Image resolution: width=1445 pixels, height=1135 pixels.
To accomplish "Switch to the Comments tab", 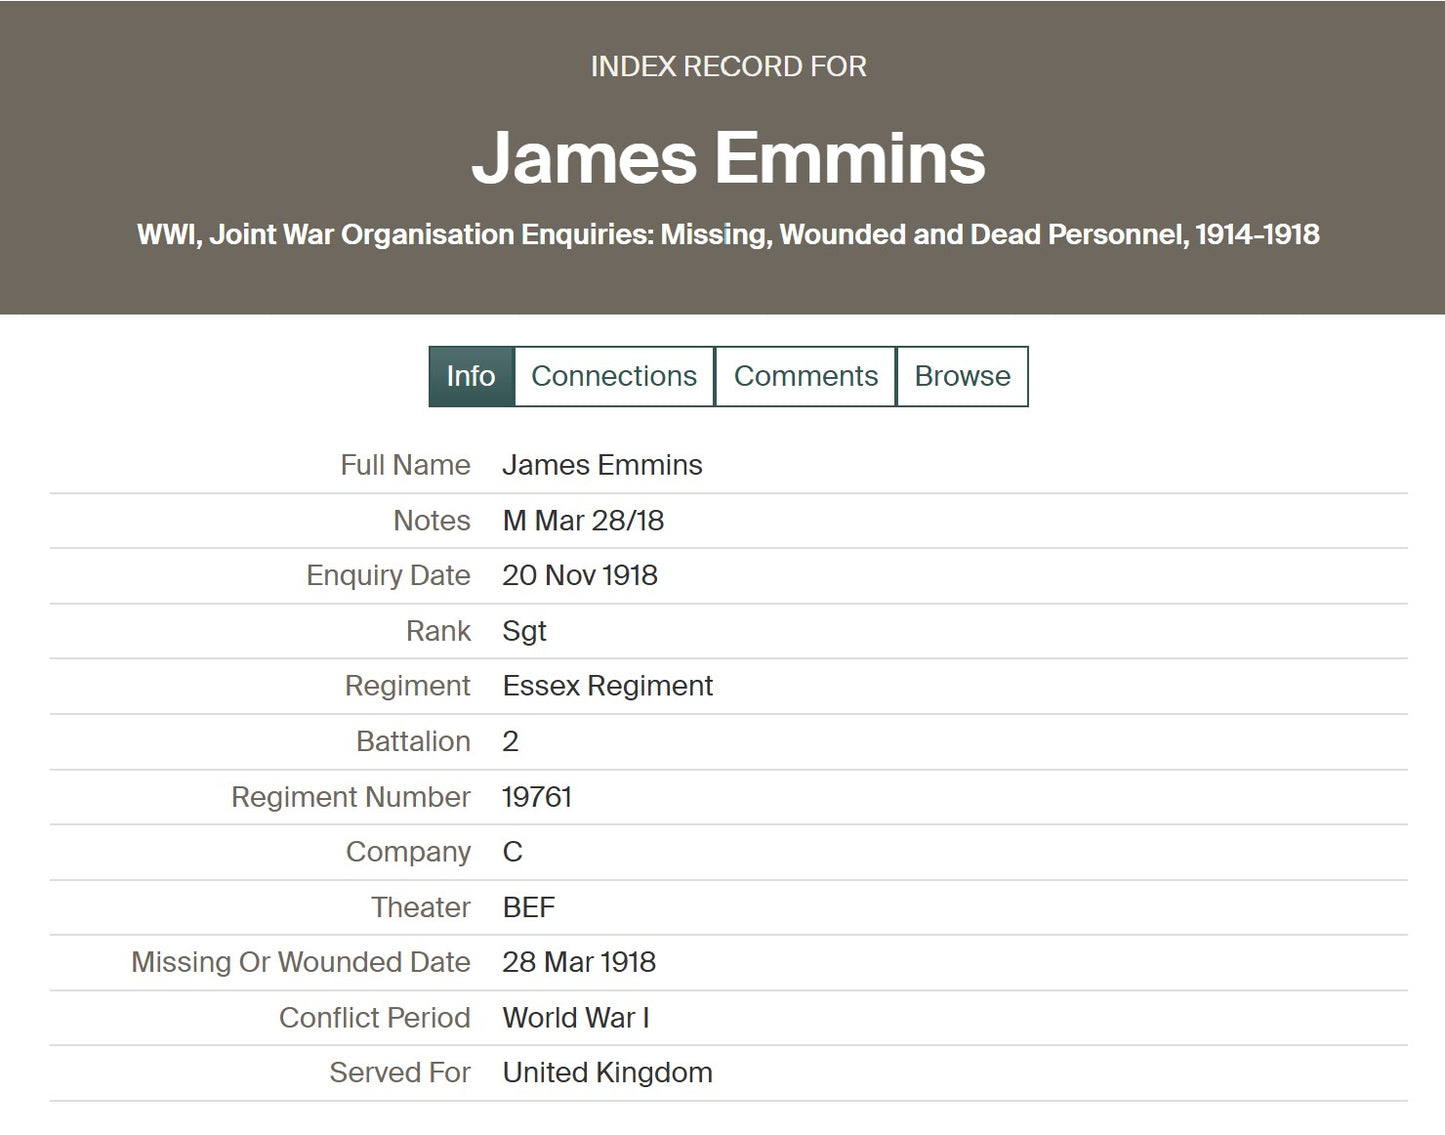I will pos(805,376).
